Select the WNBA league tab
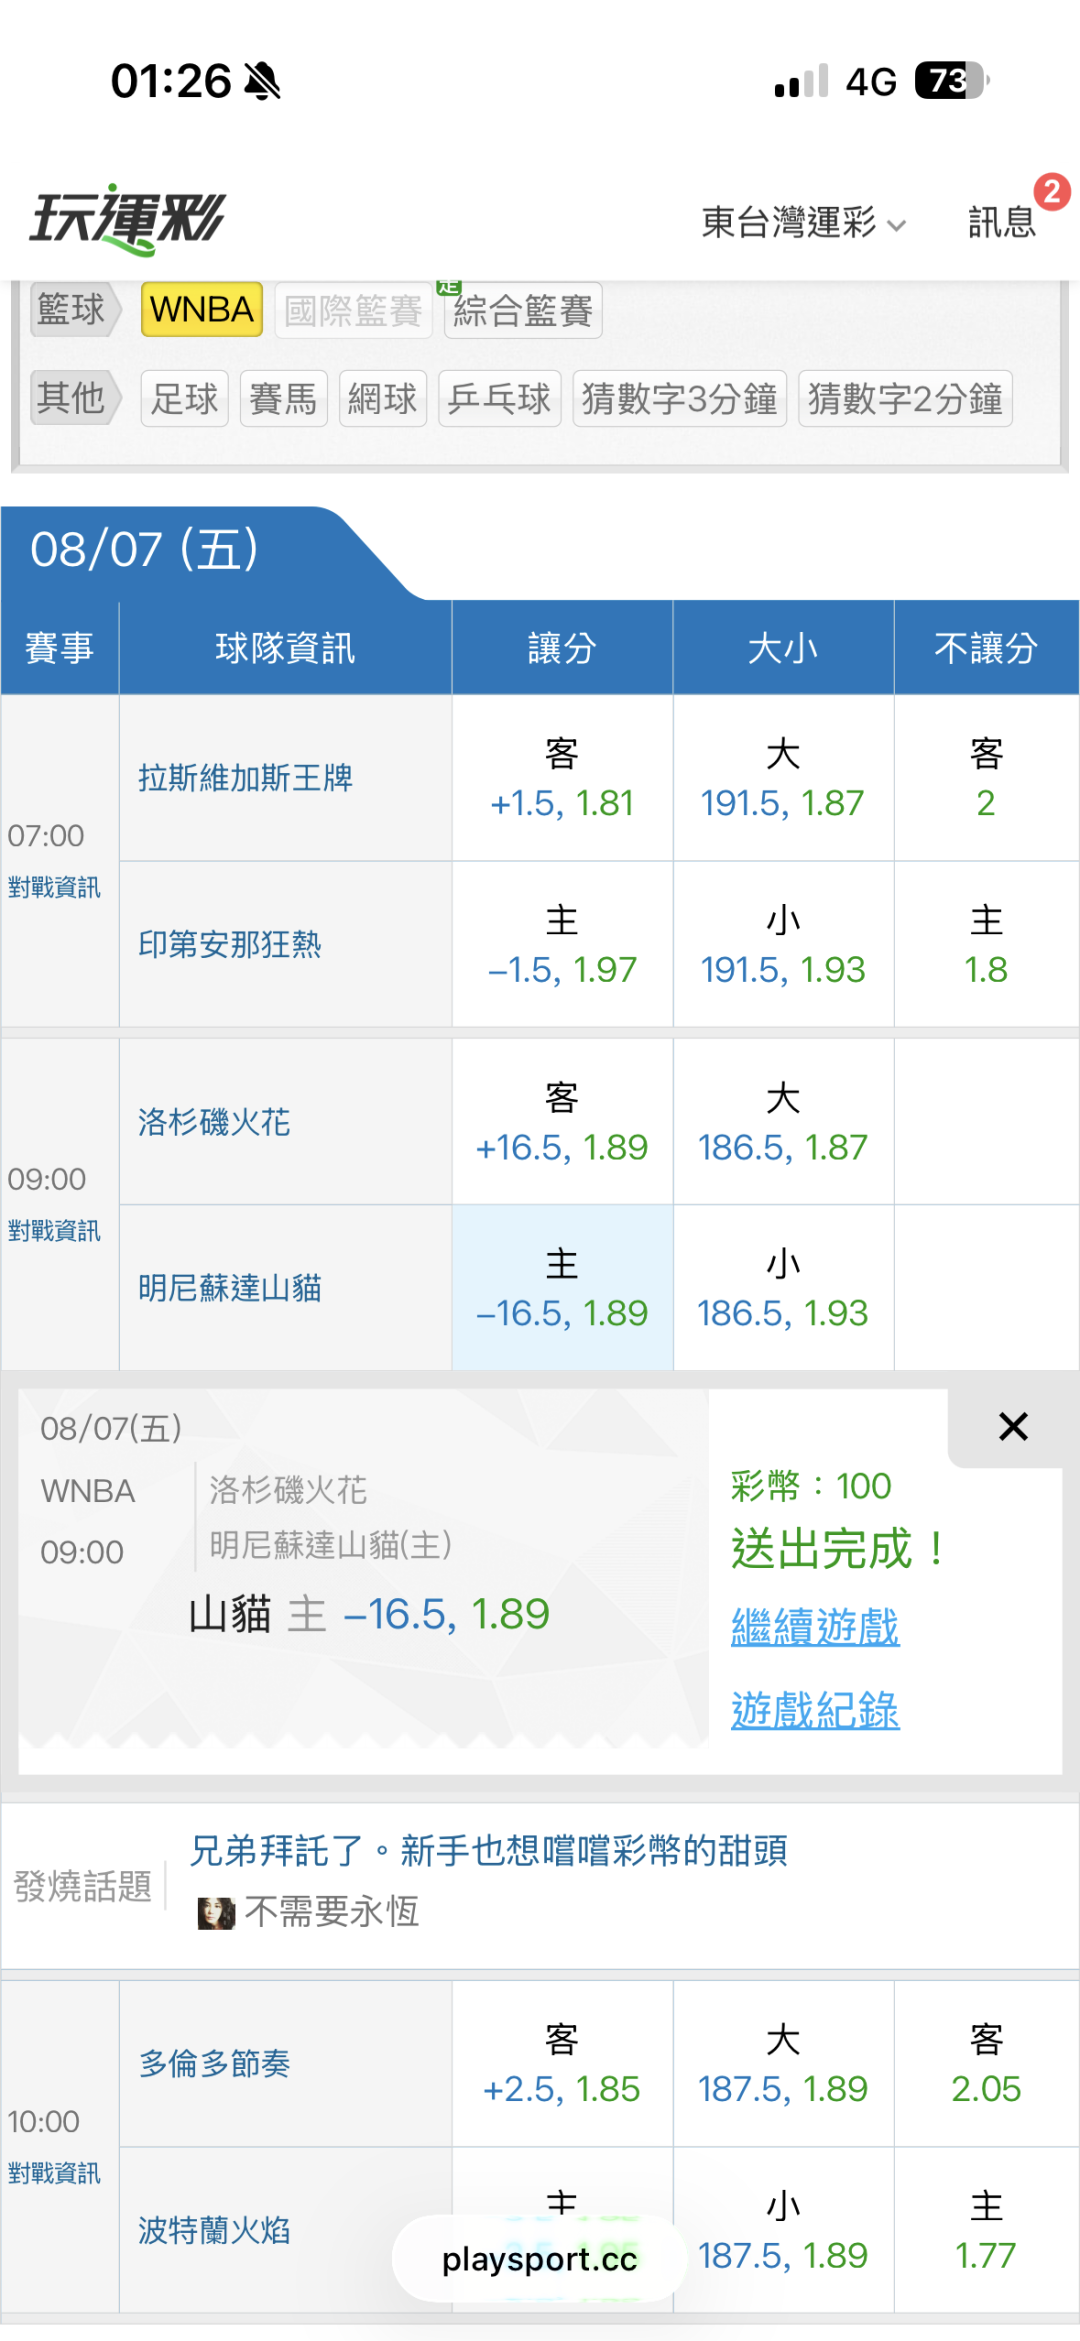 pos(202,309)
